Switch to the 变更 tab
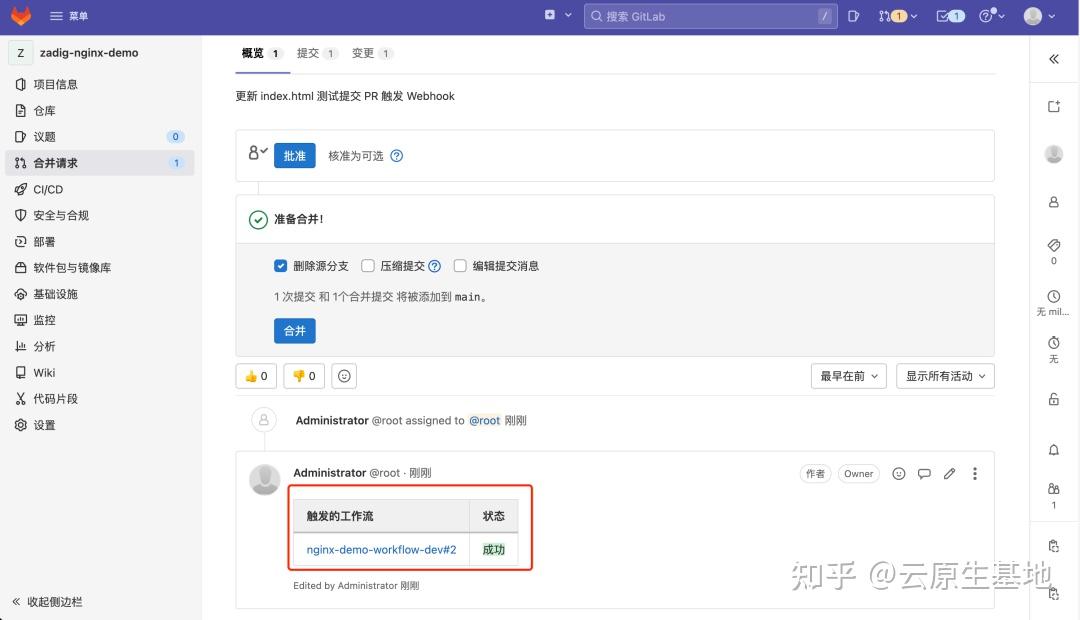Screen dimensions: 1080x620 click(363, 53)
